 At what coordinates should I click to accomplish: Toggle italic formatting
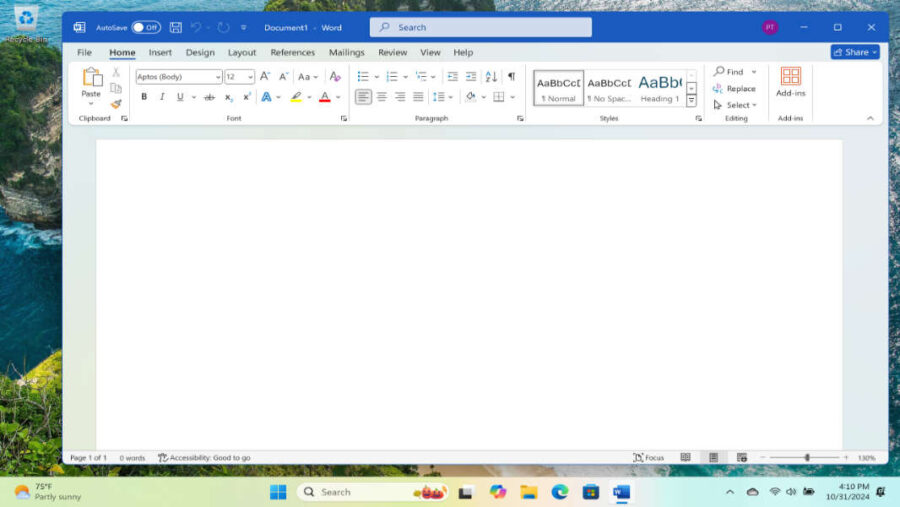[162, 97]
